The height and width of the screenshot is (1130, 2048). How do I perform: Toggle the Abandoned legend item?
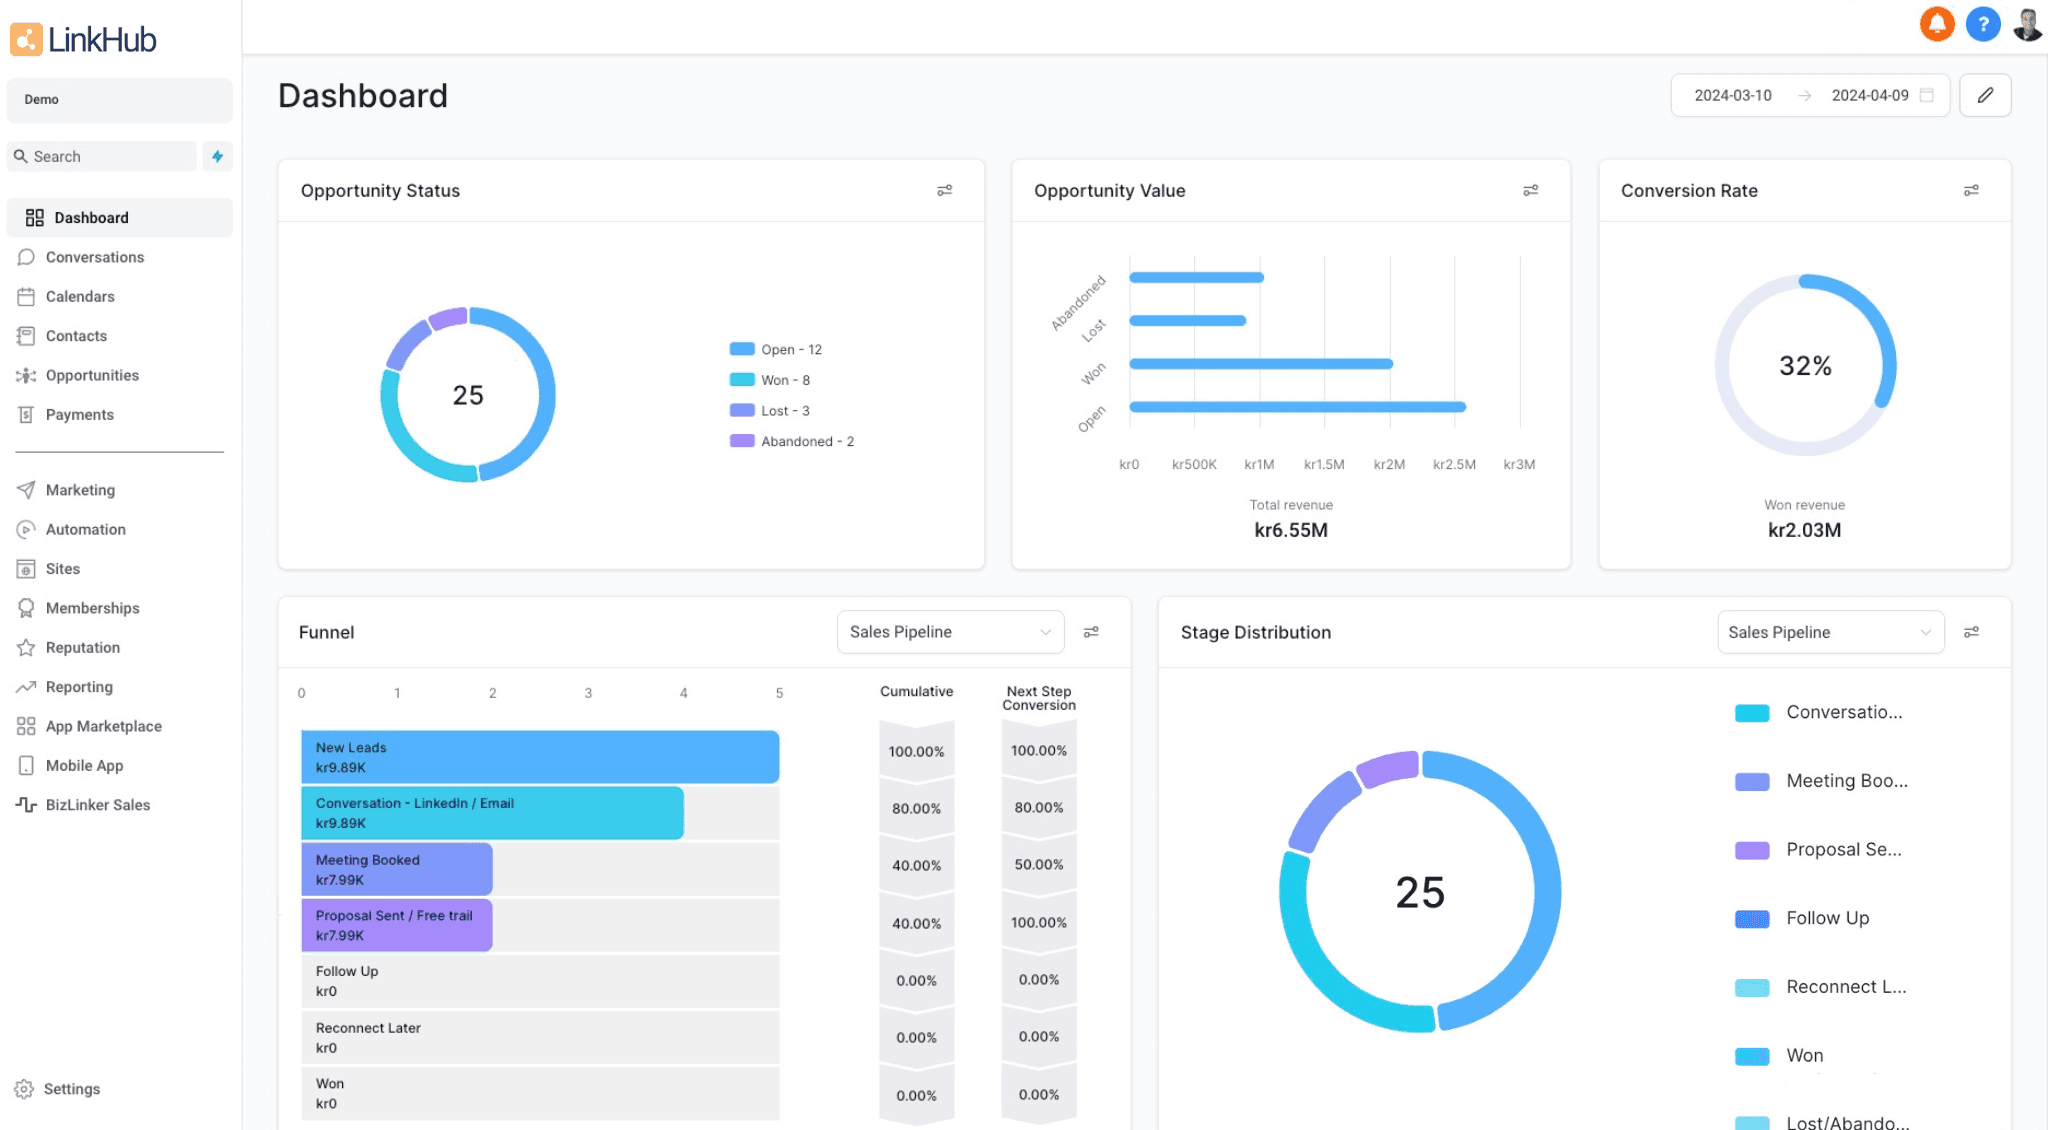792,441
